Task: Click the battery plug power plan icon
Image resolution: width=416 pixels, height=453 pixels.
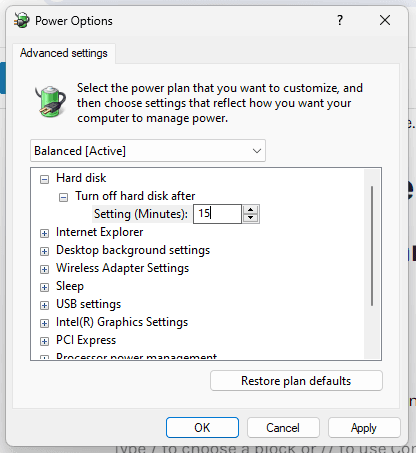Action: [x=50, y=101]
